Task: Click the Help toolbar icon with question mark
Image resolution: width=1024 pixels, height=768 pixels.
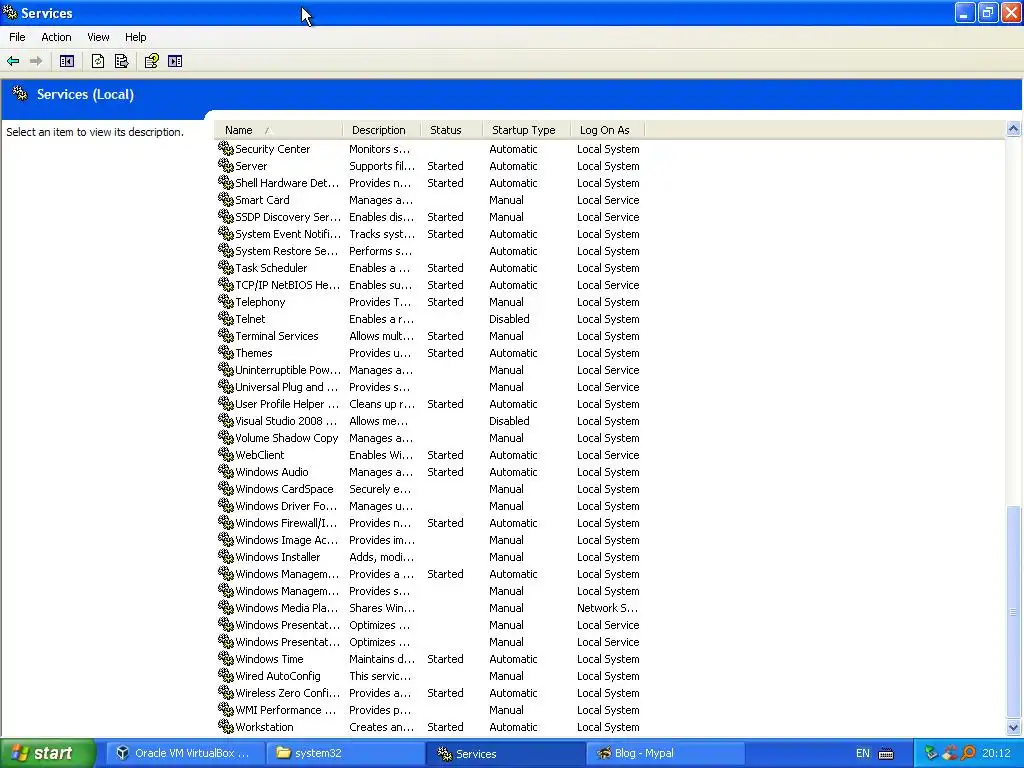Action: (152, 61)
